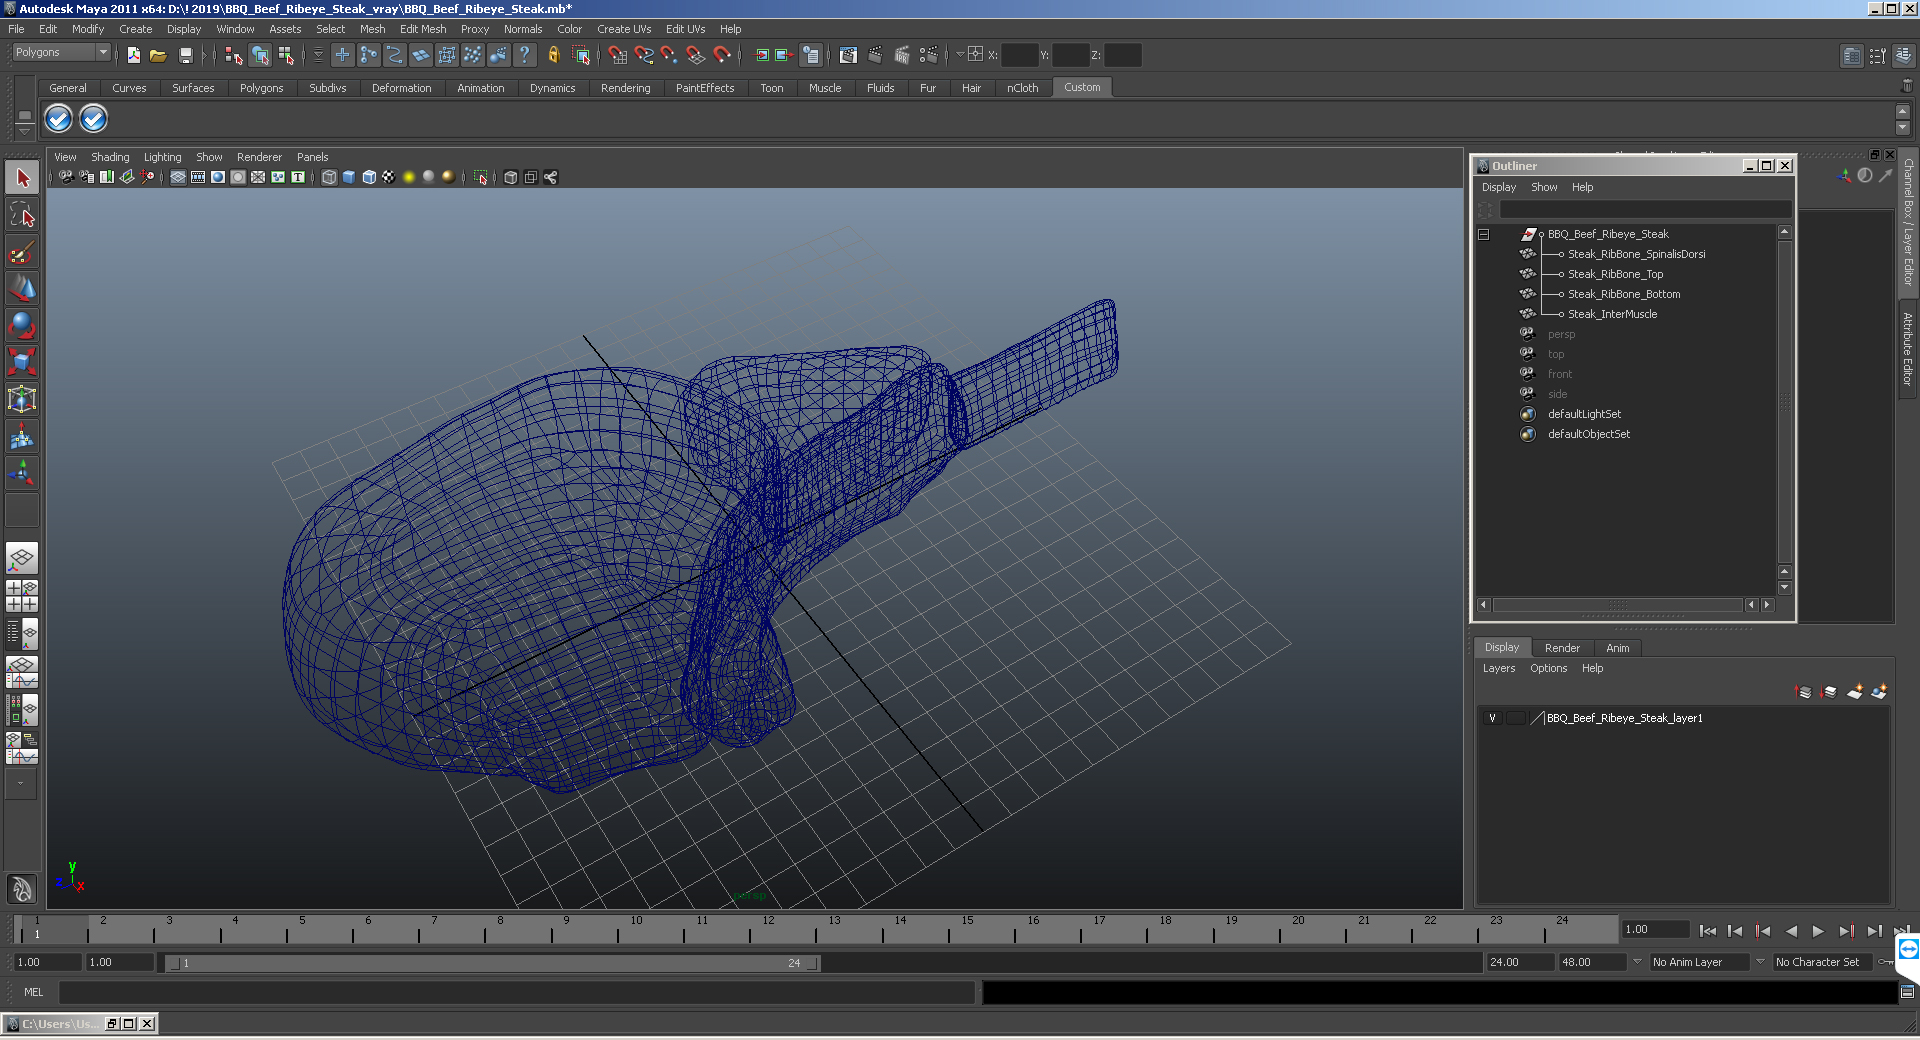Toggle X-ray display icon in viewport
This screenshot has height=1040, width=1920.
tap(511, 177)
